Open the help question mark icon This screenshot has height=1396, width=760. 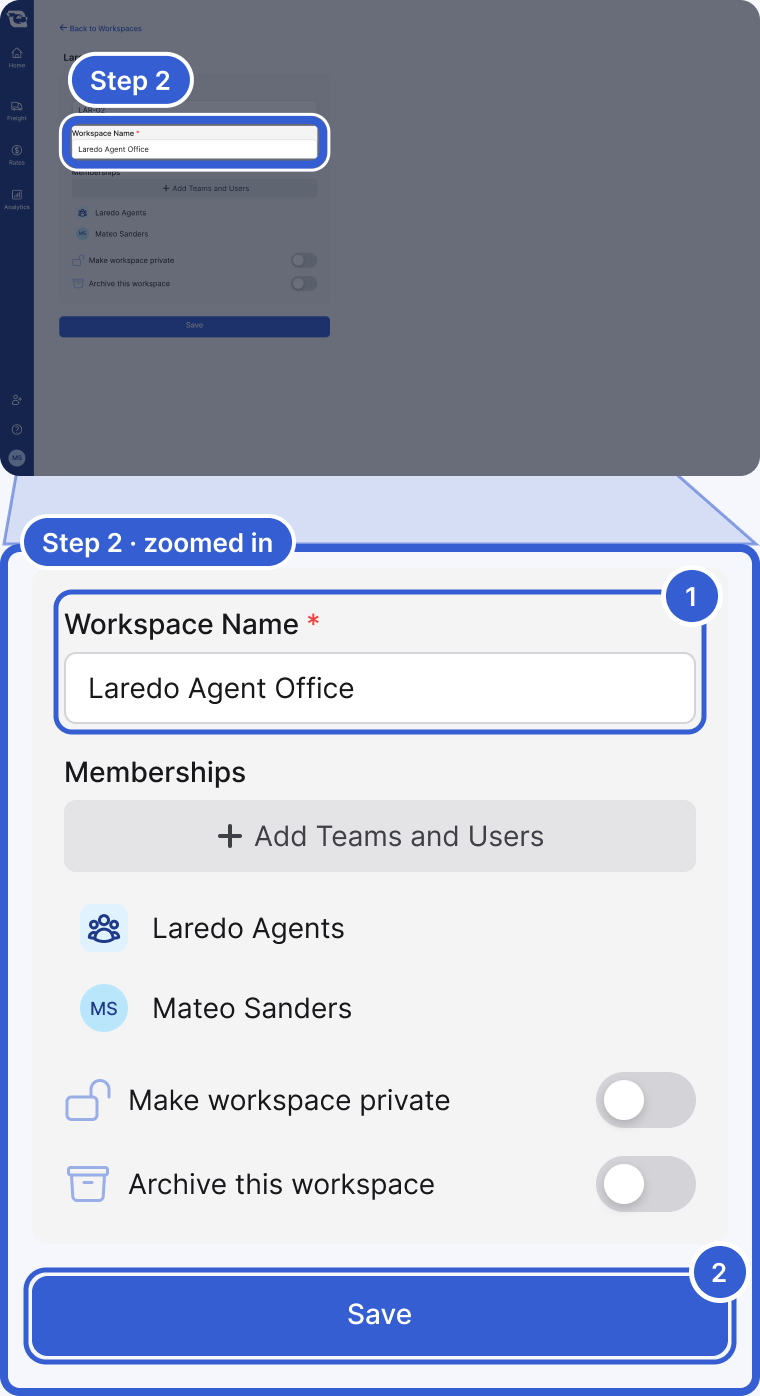[16, 429]
